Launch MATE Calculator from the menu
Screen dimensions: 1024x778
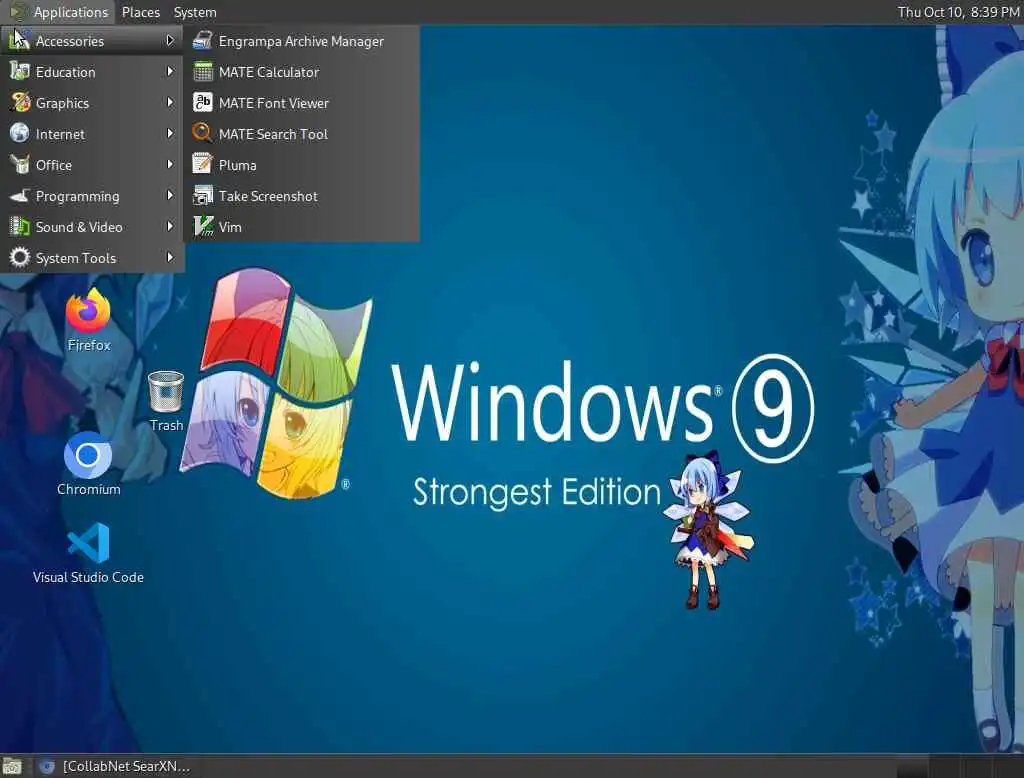point(302,72)
